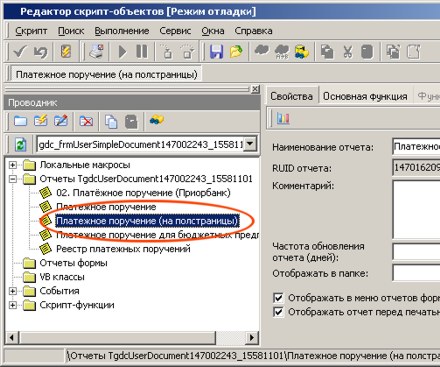The image size is (440, 367).
Task: Open the Скрипт menu
Action: (x=31, y=31)
